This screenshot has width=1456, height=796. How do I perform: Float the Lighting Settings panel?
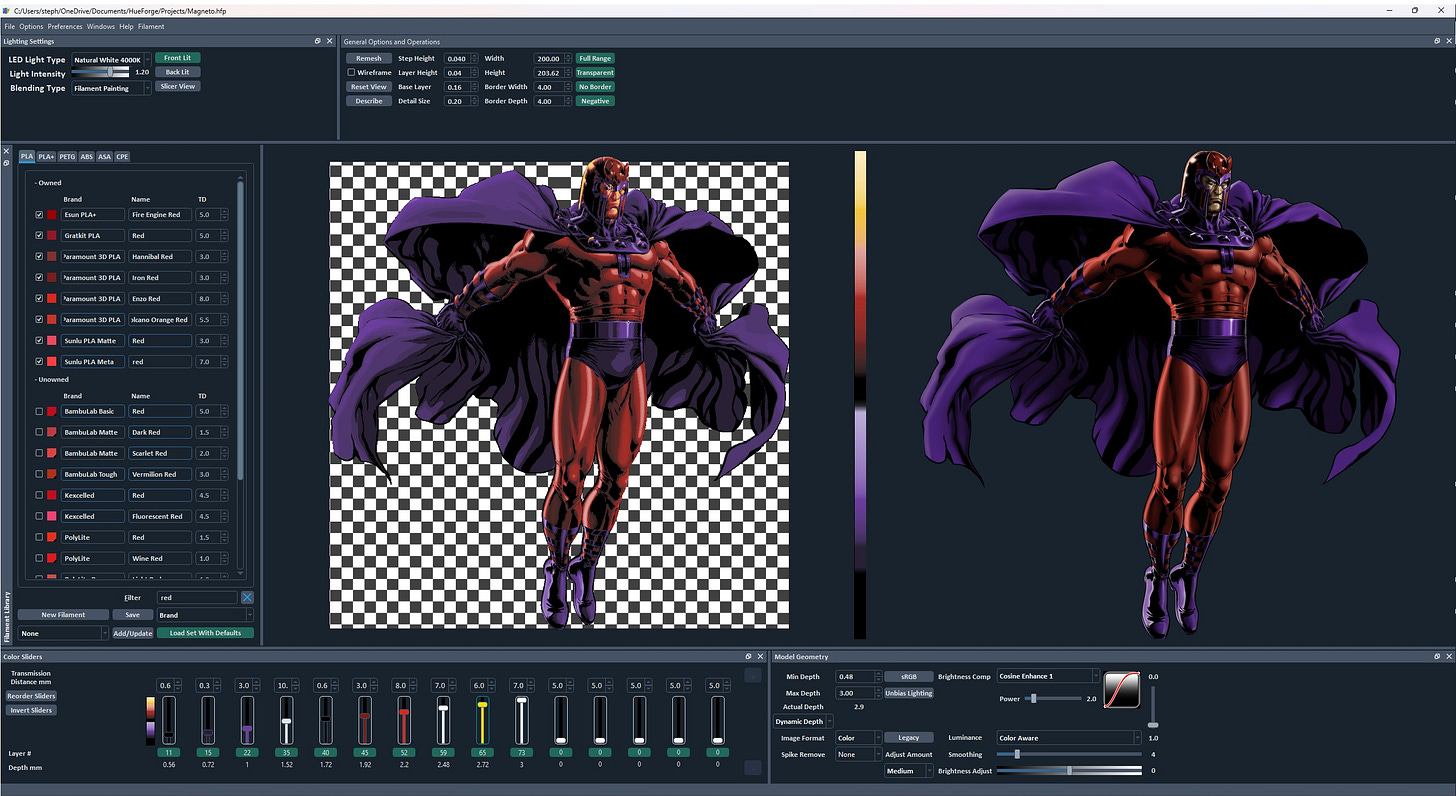[x=318, y=41]
